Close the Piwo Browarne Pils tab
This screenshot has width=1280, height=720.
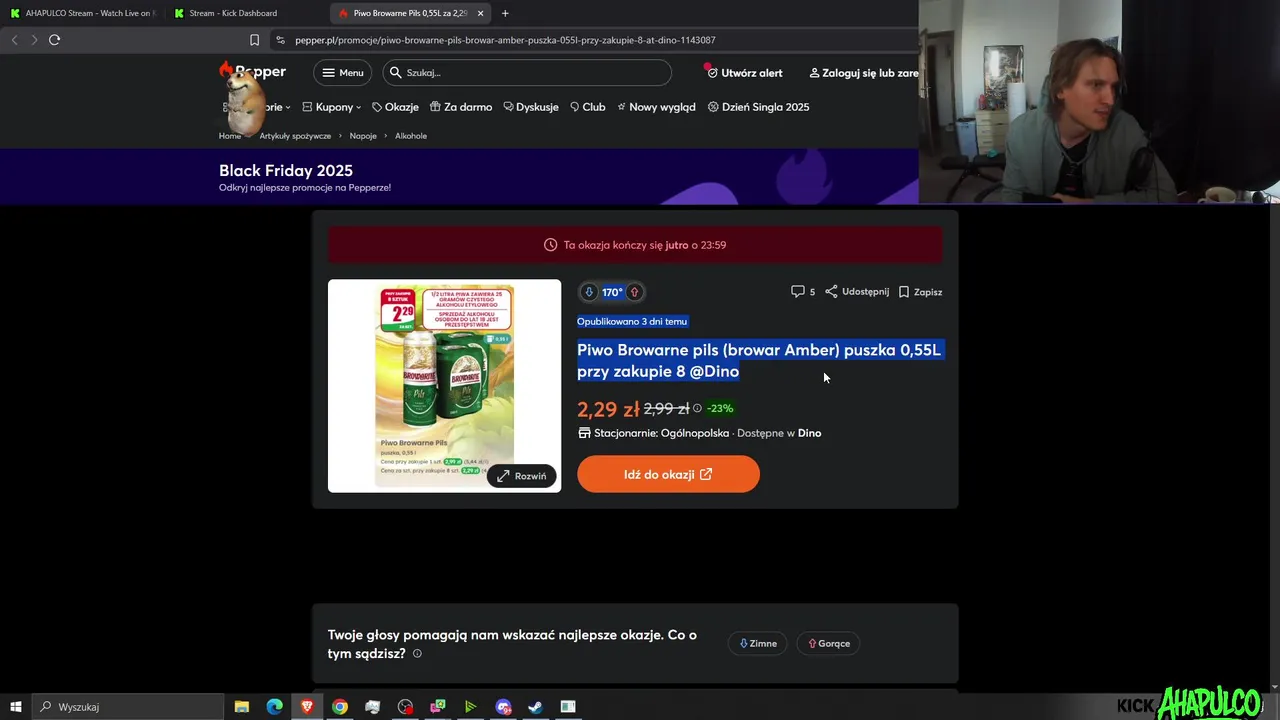481,13
